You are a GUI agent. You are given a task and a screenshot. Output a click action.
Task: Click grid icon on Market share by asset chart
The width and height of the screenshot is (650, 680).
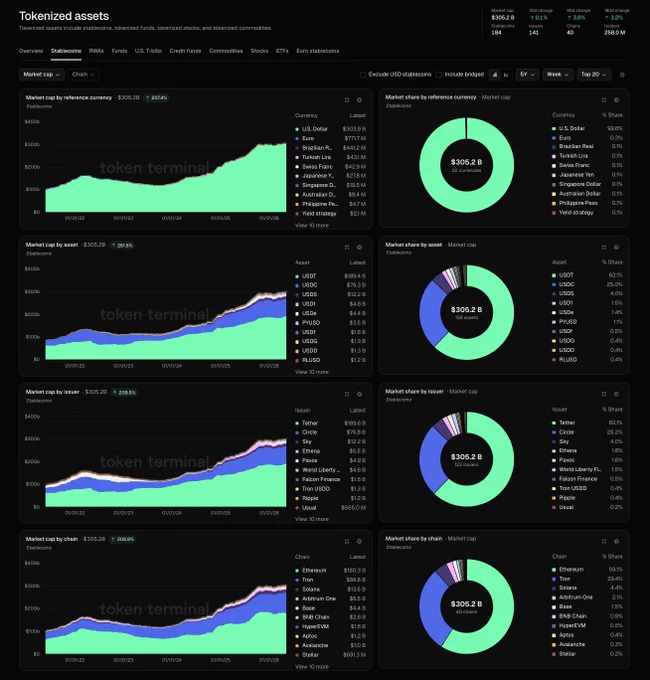click(x=604, y=247)
